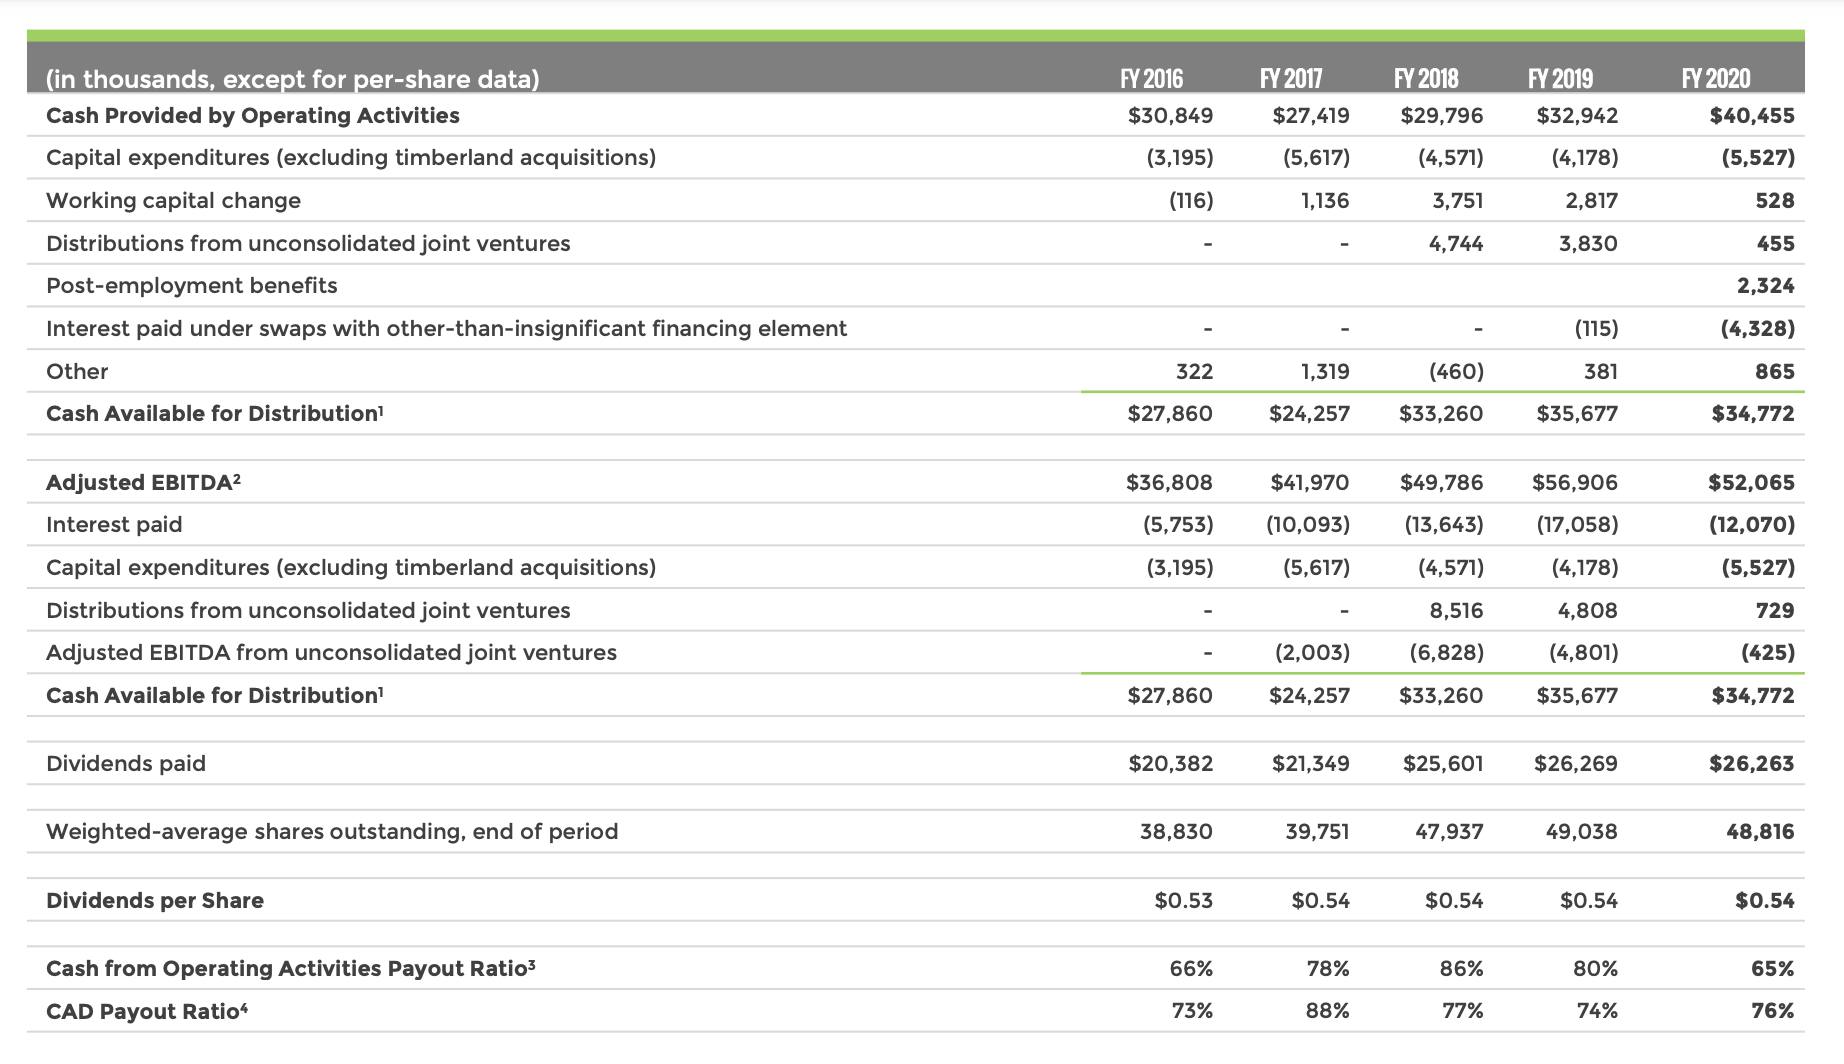Select the FY 2020 column header
Viewport: 1844px width, 1064px height.
pos(1716,77)
